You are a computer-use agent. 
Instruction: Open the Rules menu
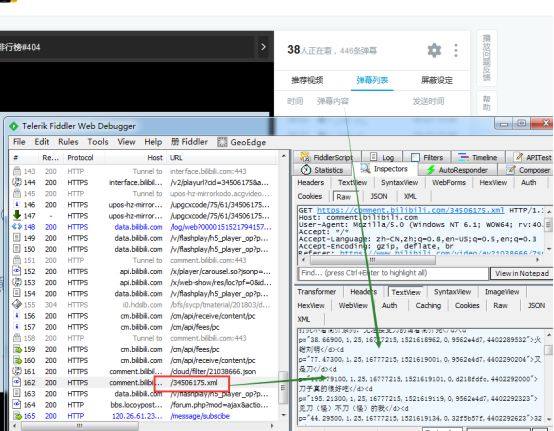[x=68, y=142]
